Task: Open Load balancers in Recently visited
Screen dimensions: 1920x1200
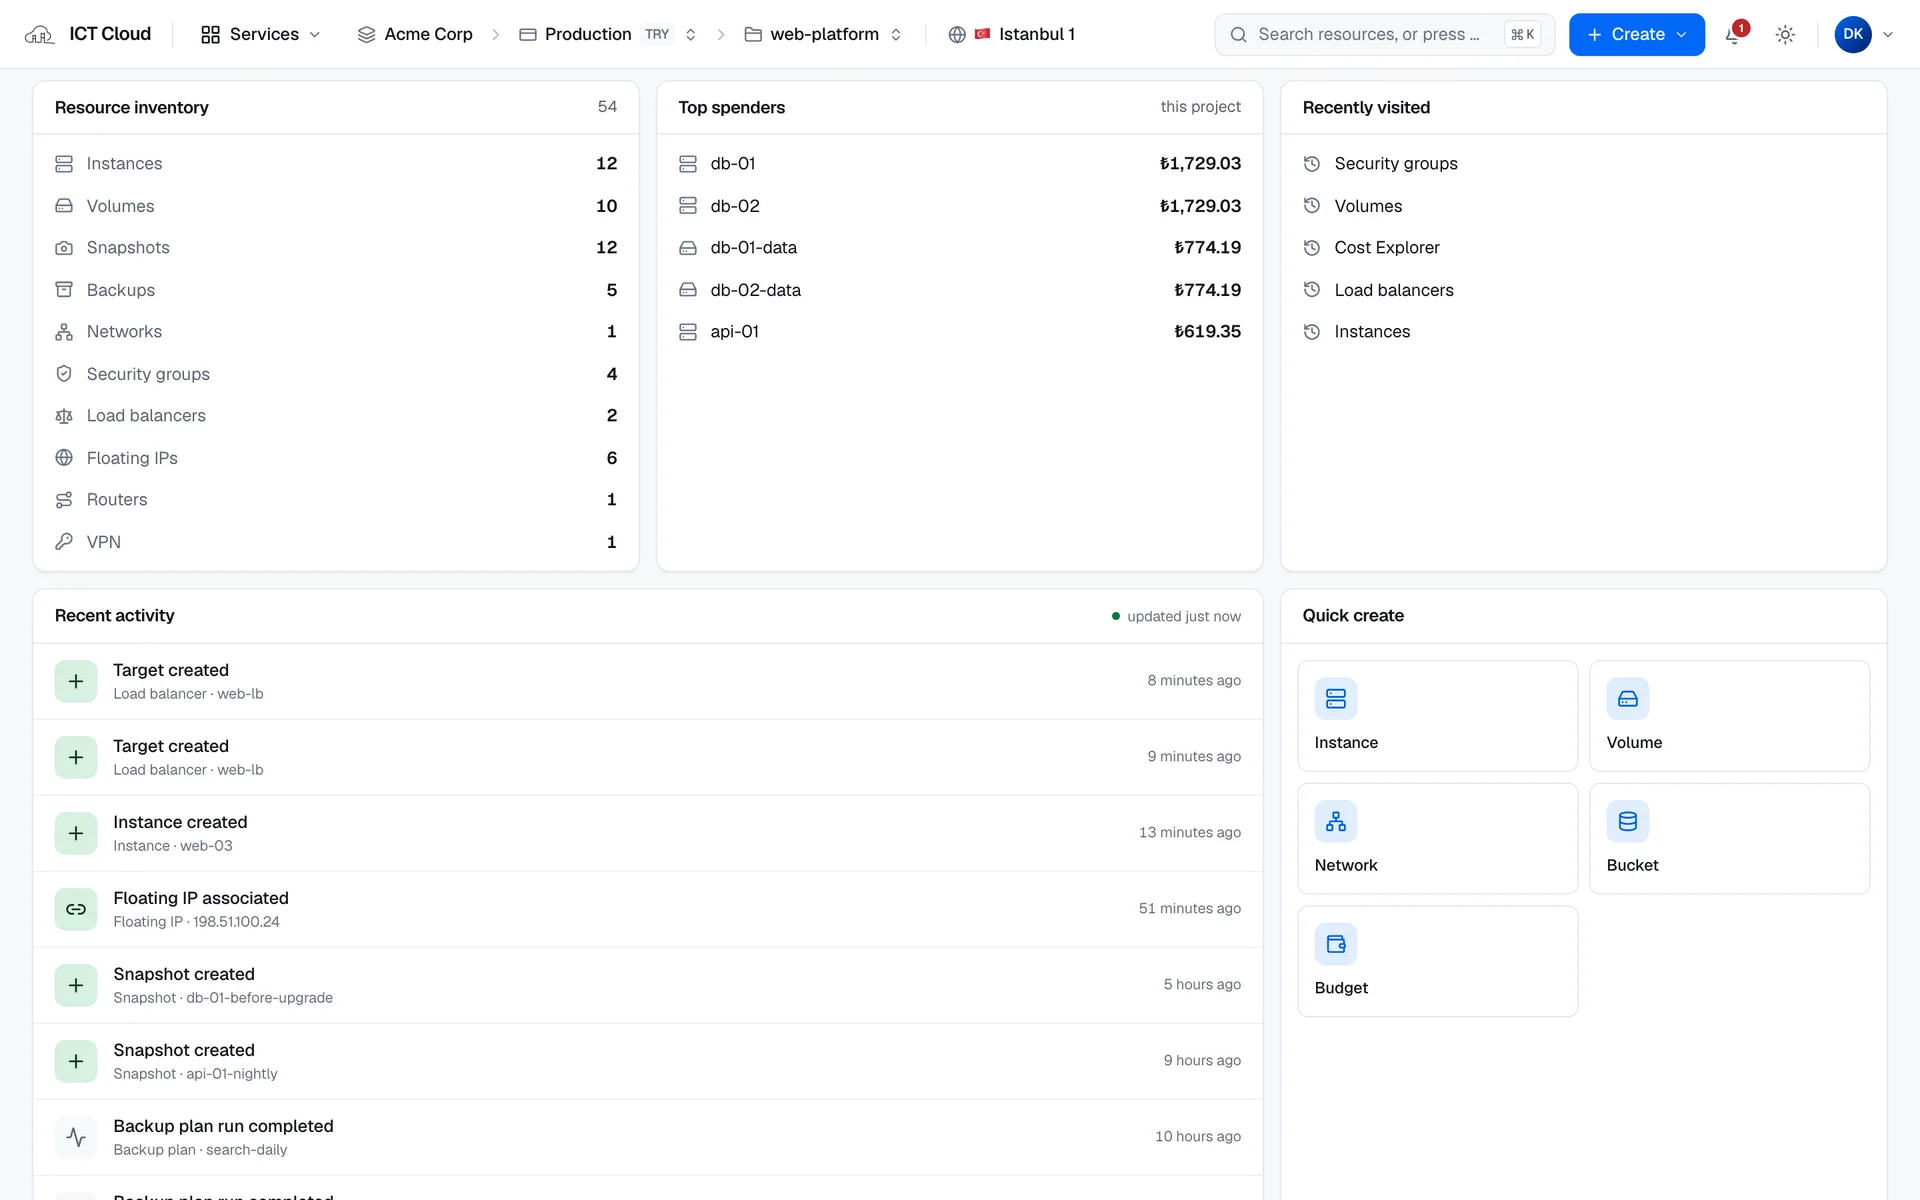Action: (1584, 290)
